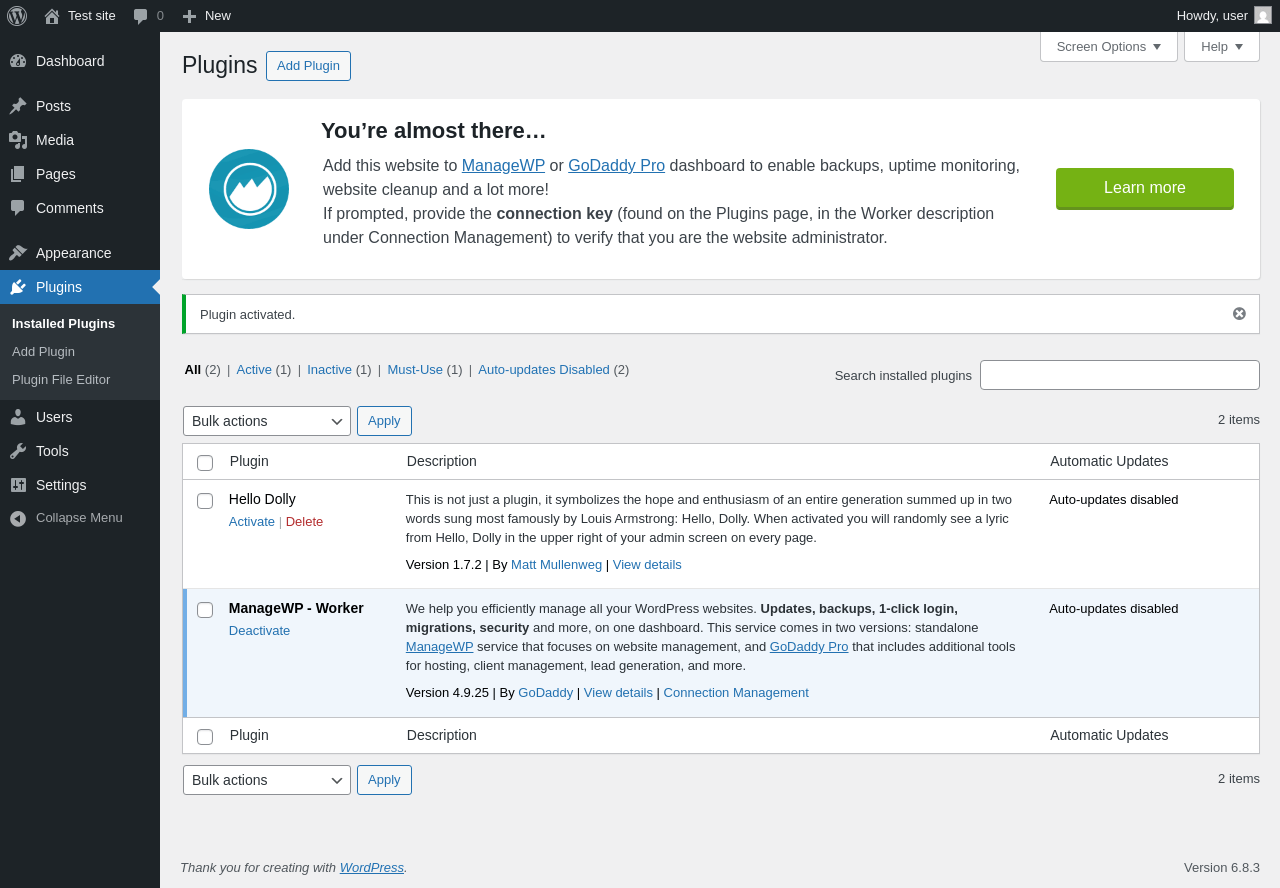Click the Collapse Menu arrow icon
Screen dimensions: 1280x888
18,518
